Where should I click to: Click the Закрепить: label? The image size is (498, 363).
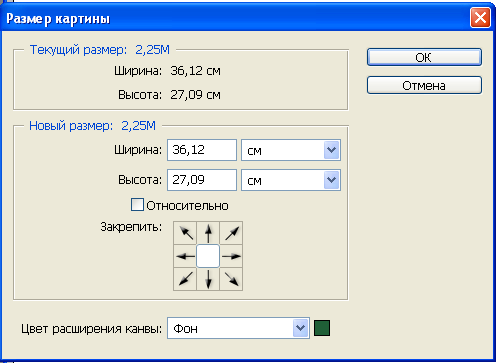(131, 227)
